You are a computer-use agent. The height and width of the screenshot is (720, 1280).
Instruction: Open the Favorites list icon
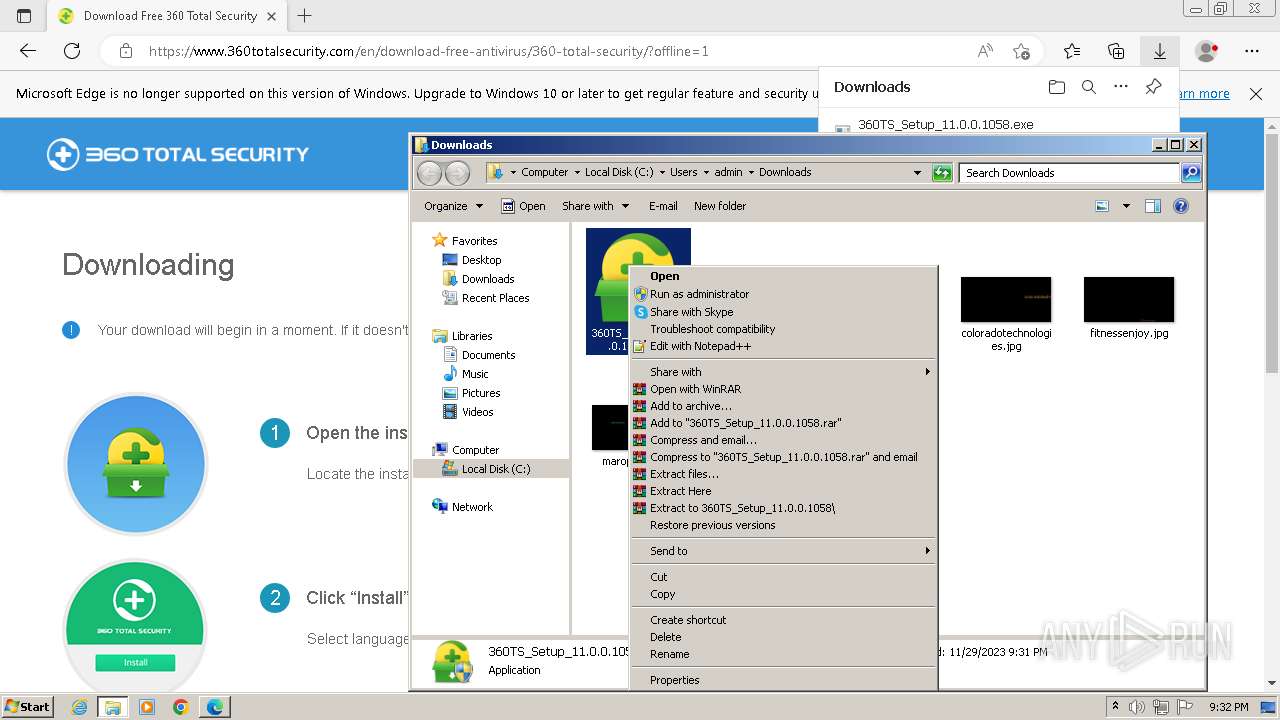pos(1072,51)
